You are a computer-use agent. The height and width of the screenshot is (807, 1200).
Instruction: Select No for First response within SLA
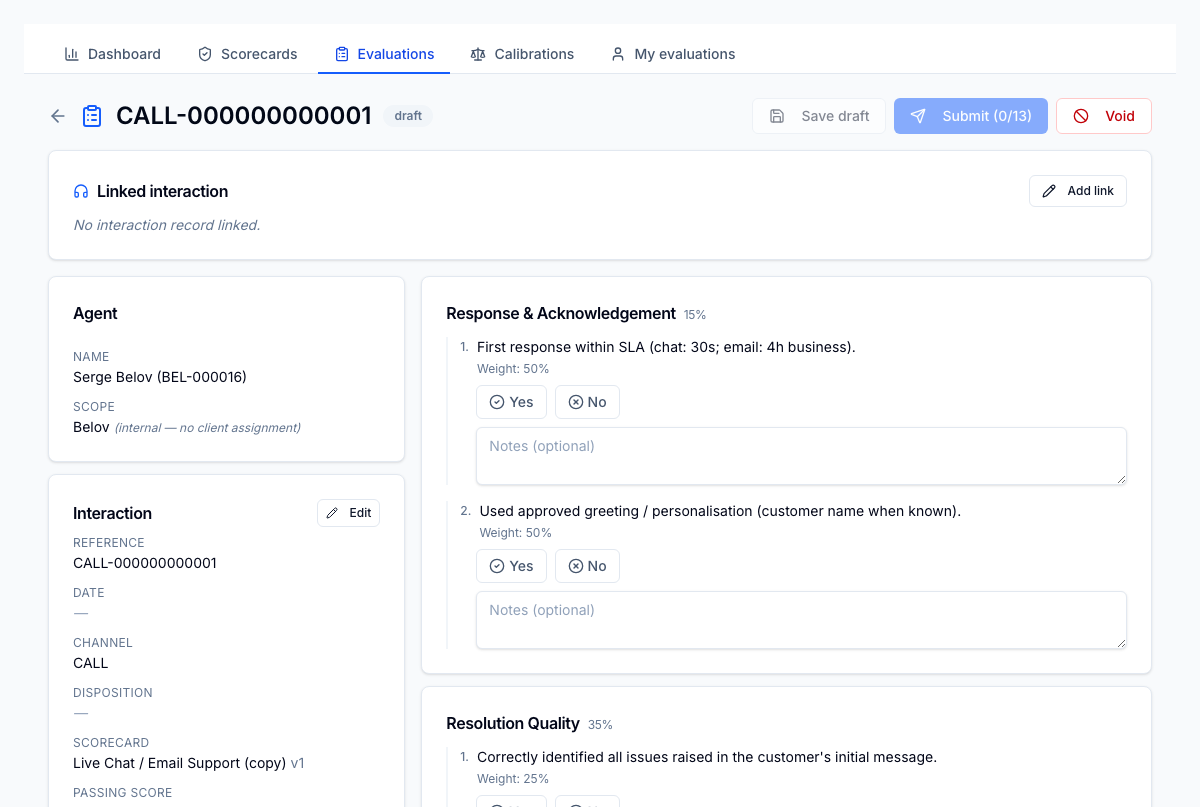pos(587,402)
